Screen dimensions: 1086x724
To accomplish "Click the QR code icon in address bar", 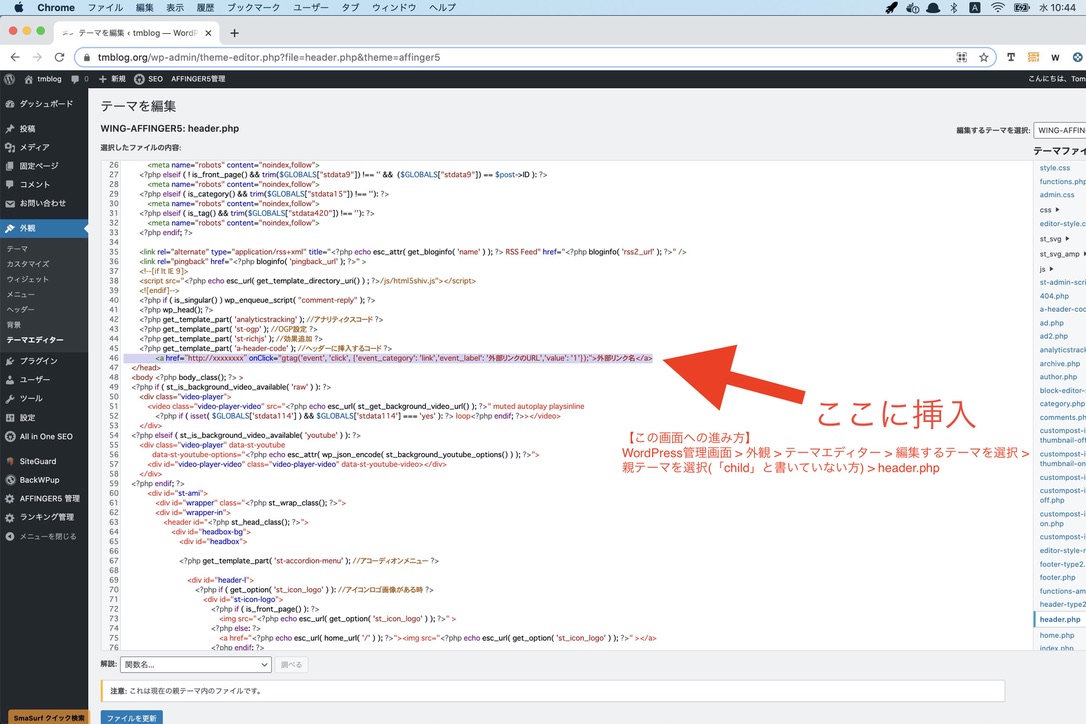I will pos(961,58).
